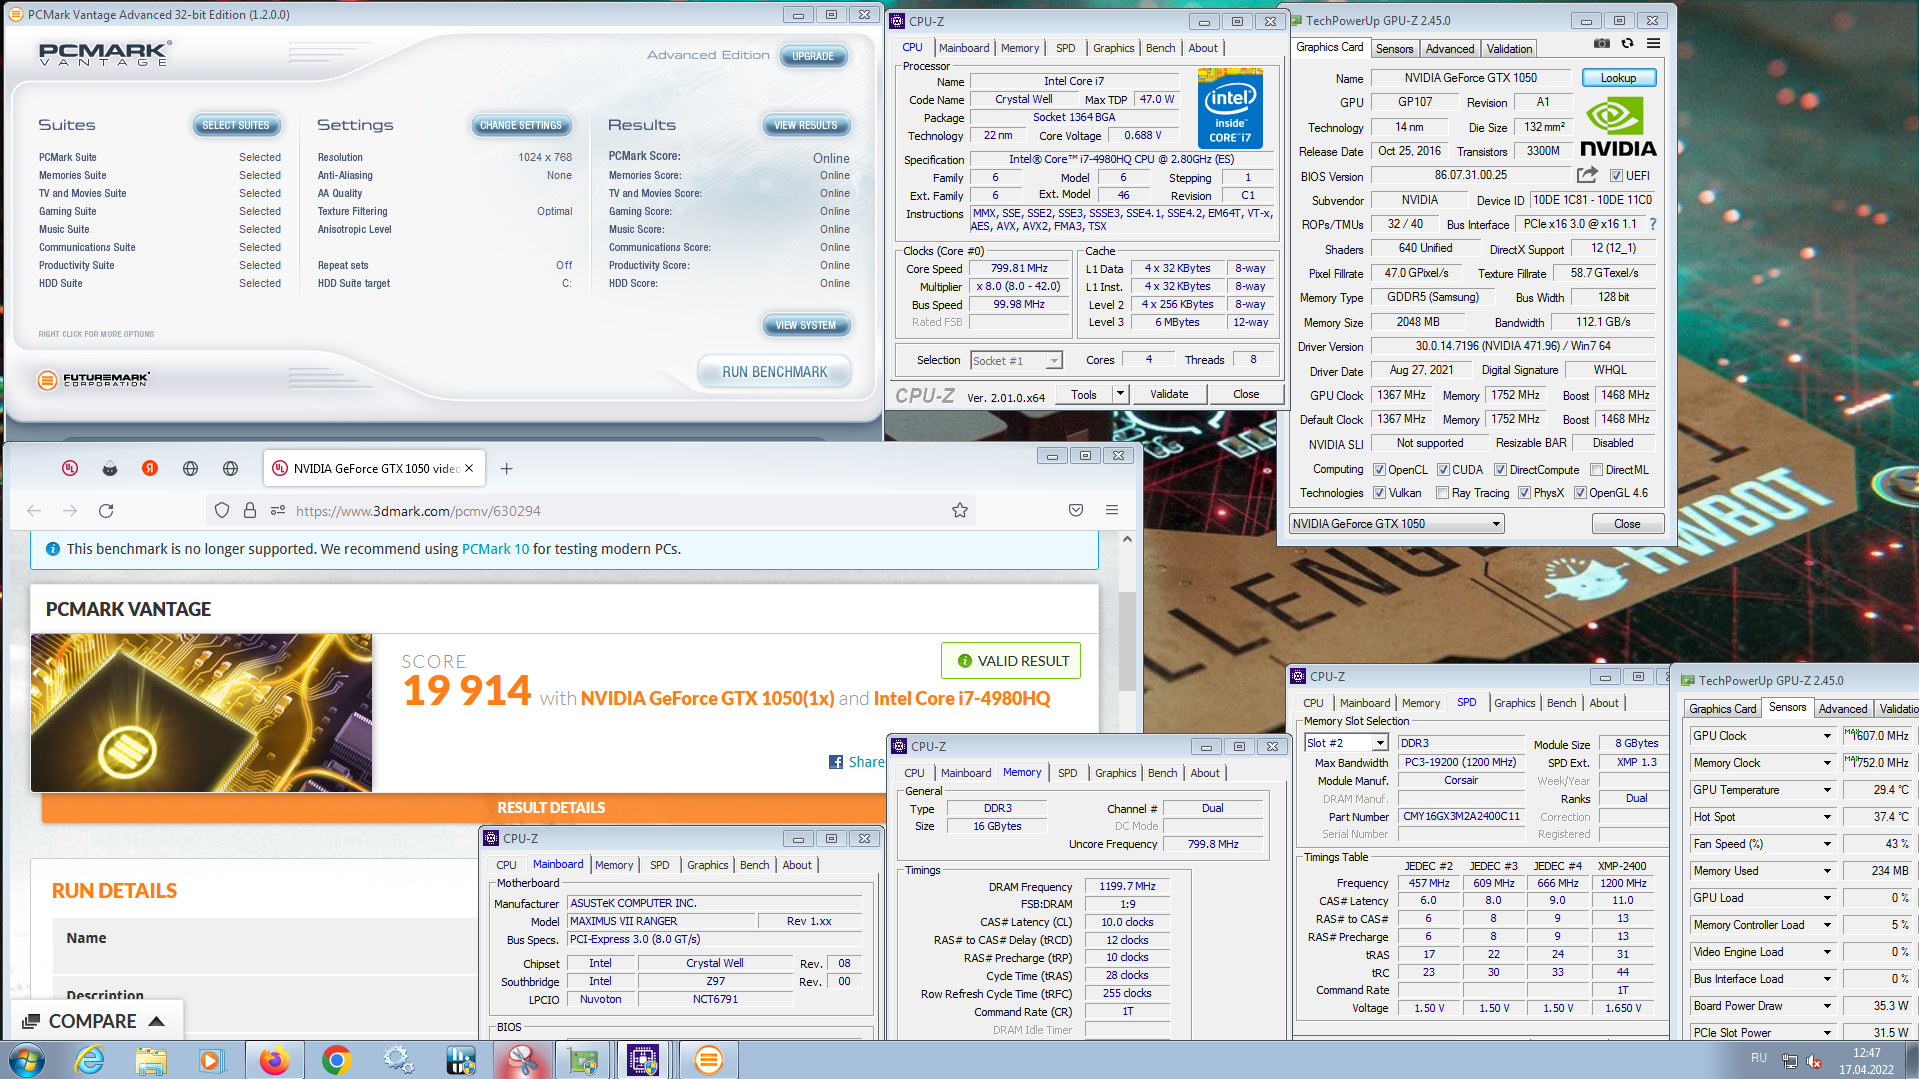
Task: Click the Facebook share icon on result page
Action: (x=836, y=762)
